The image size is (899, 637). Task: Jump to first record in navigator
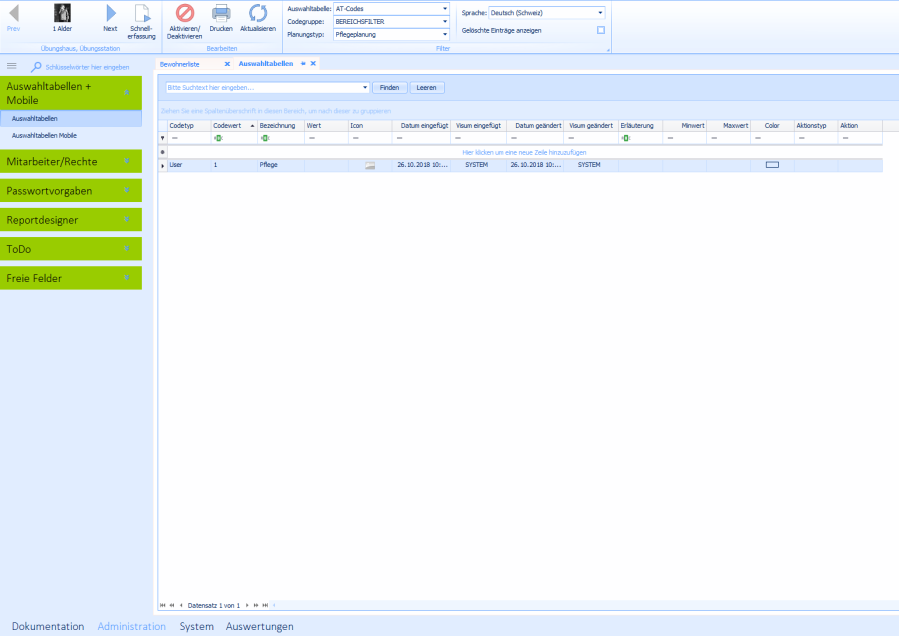[163, 605]
